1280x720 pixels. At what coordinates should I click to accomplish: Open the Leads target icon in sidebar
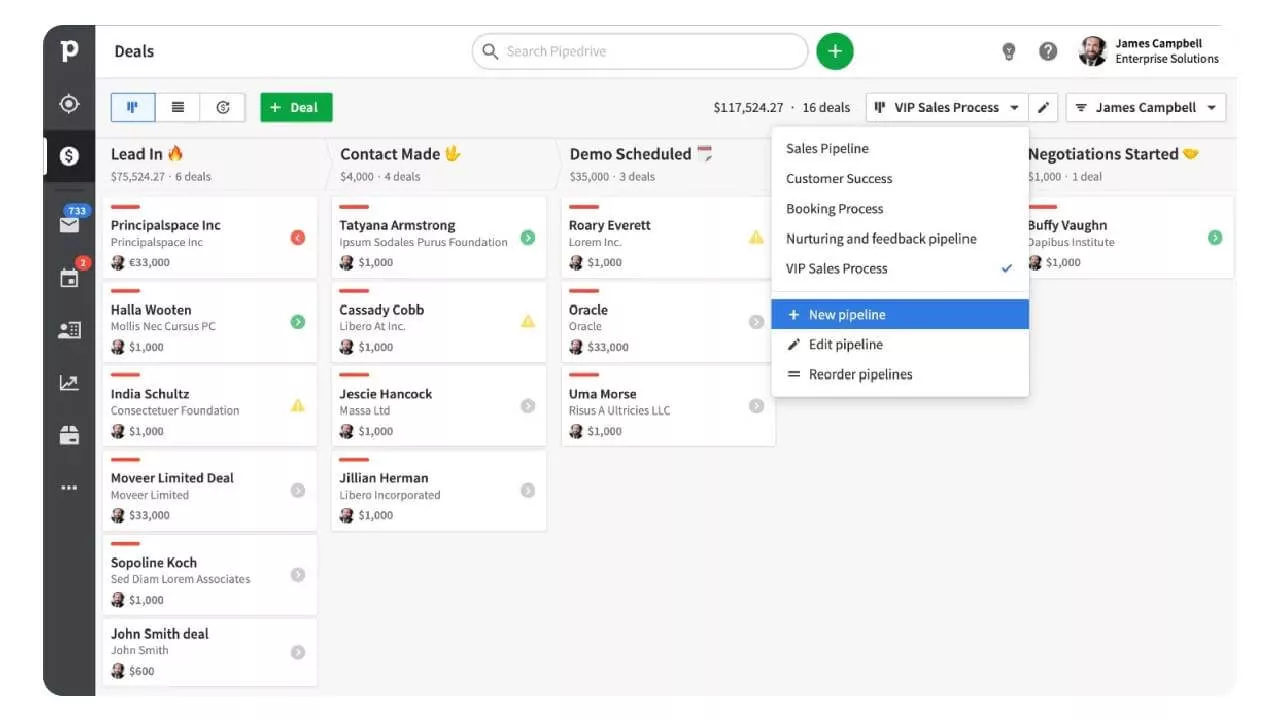[x=69, y=104]
